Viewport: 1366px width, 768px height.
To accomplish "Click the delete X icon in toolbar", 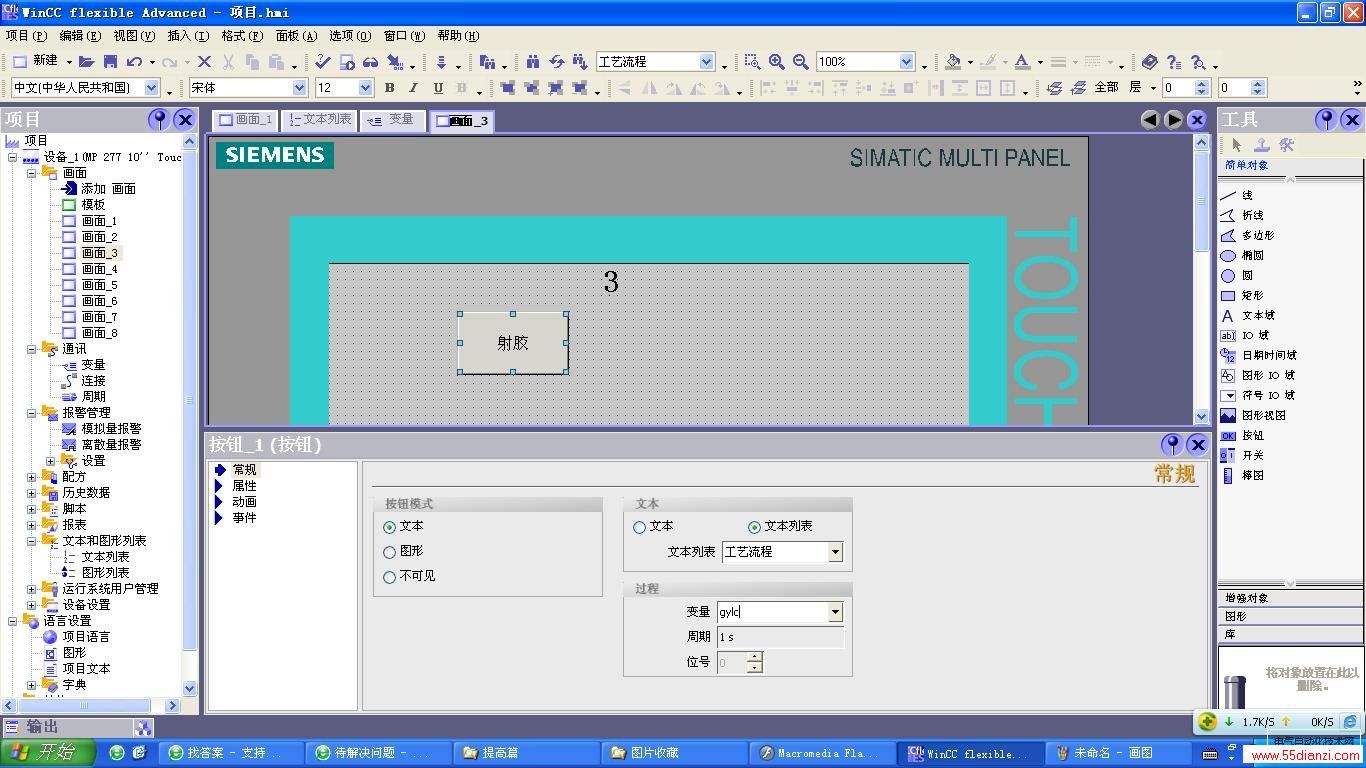I will pyautogui.click(x=204, y=62).
